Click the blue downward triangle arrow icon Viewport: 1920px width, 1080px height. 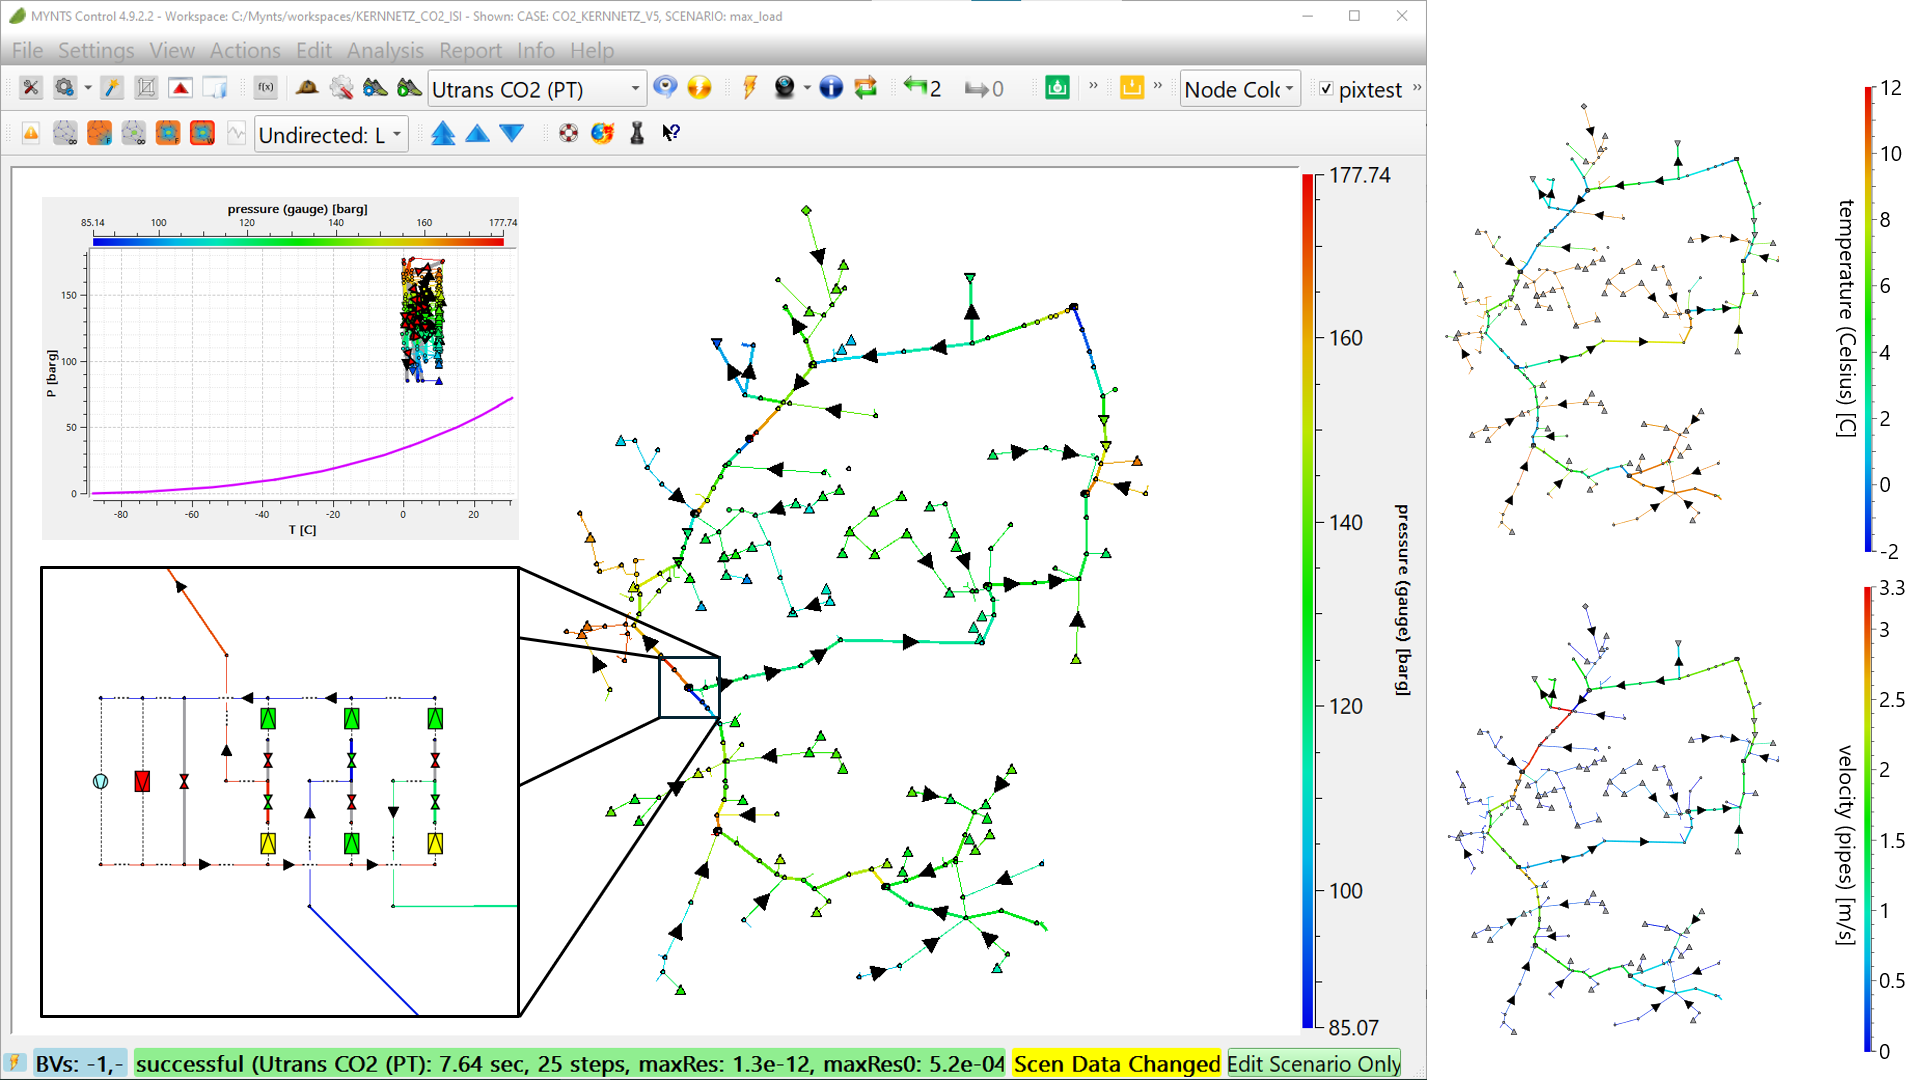click(x=512, y=133)
